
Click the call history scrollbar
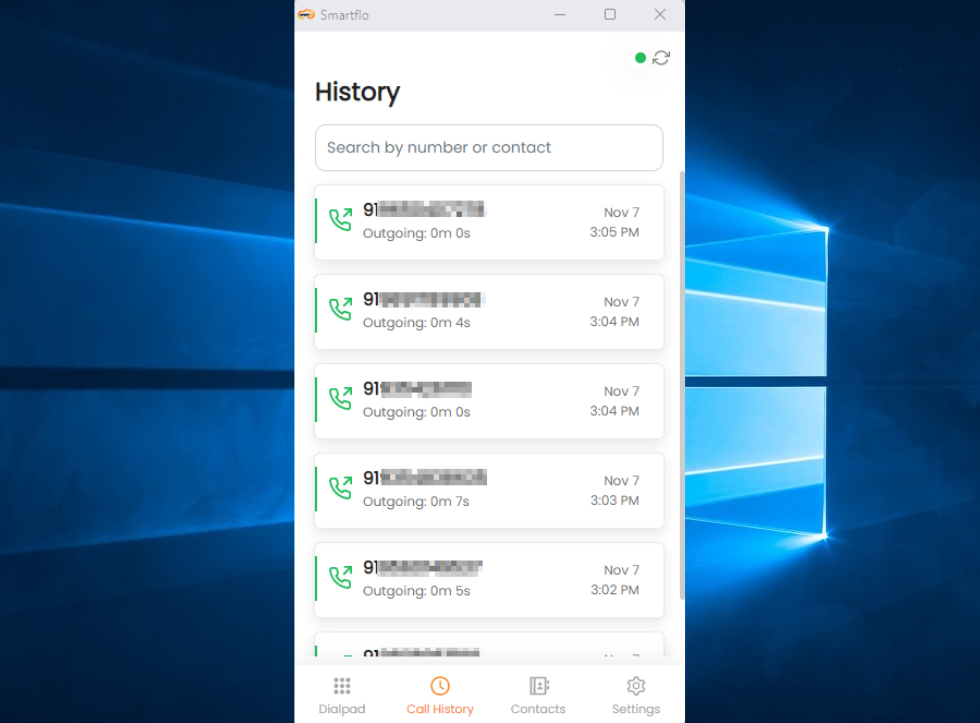pyautogui.click(x=681, y=385)
